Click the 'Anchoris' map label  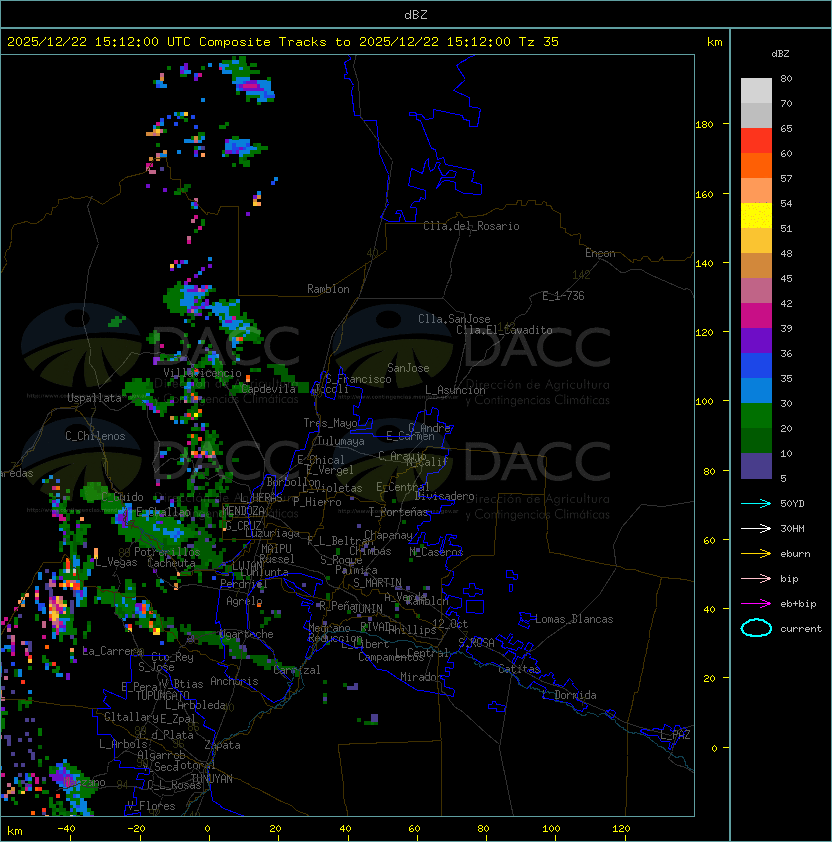[234, 681]
